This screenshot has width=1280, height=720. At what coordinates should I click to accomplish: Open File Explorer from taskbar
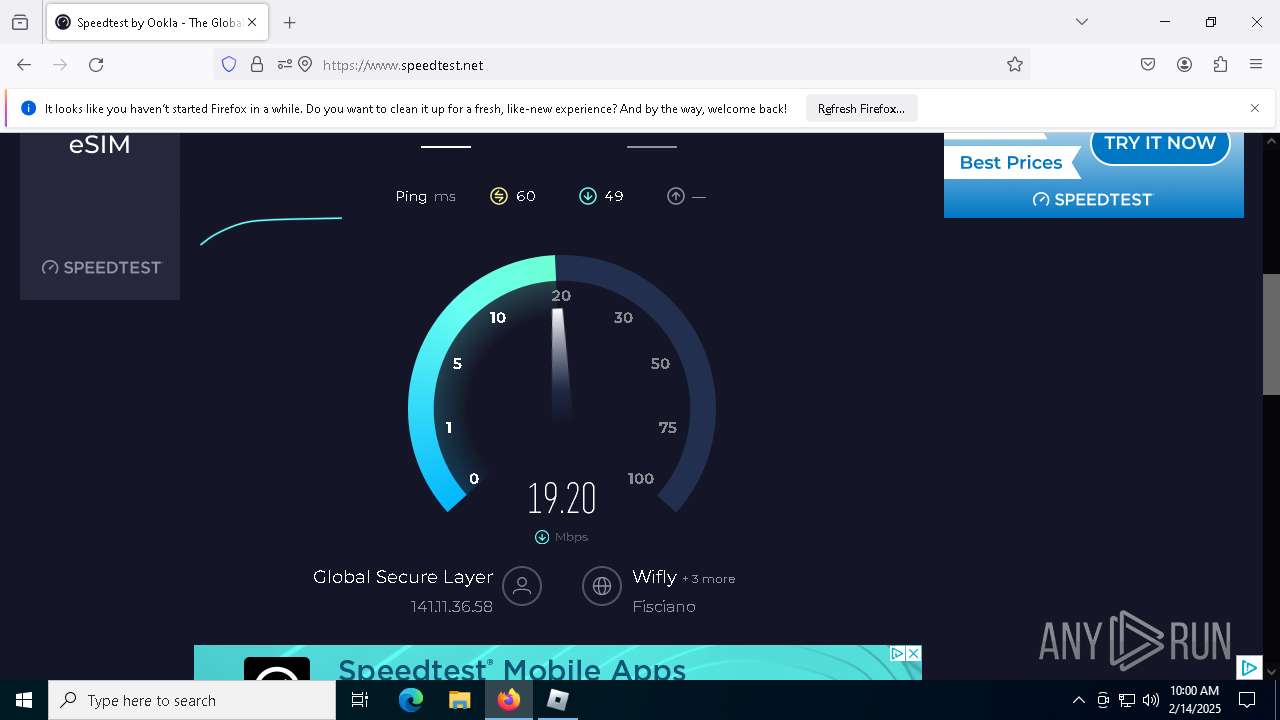pyautogui.click(x=459, y=700)
